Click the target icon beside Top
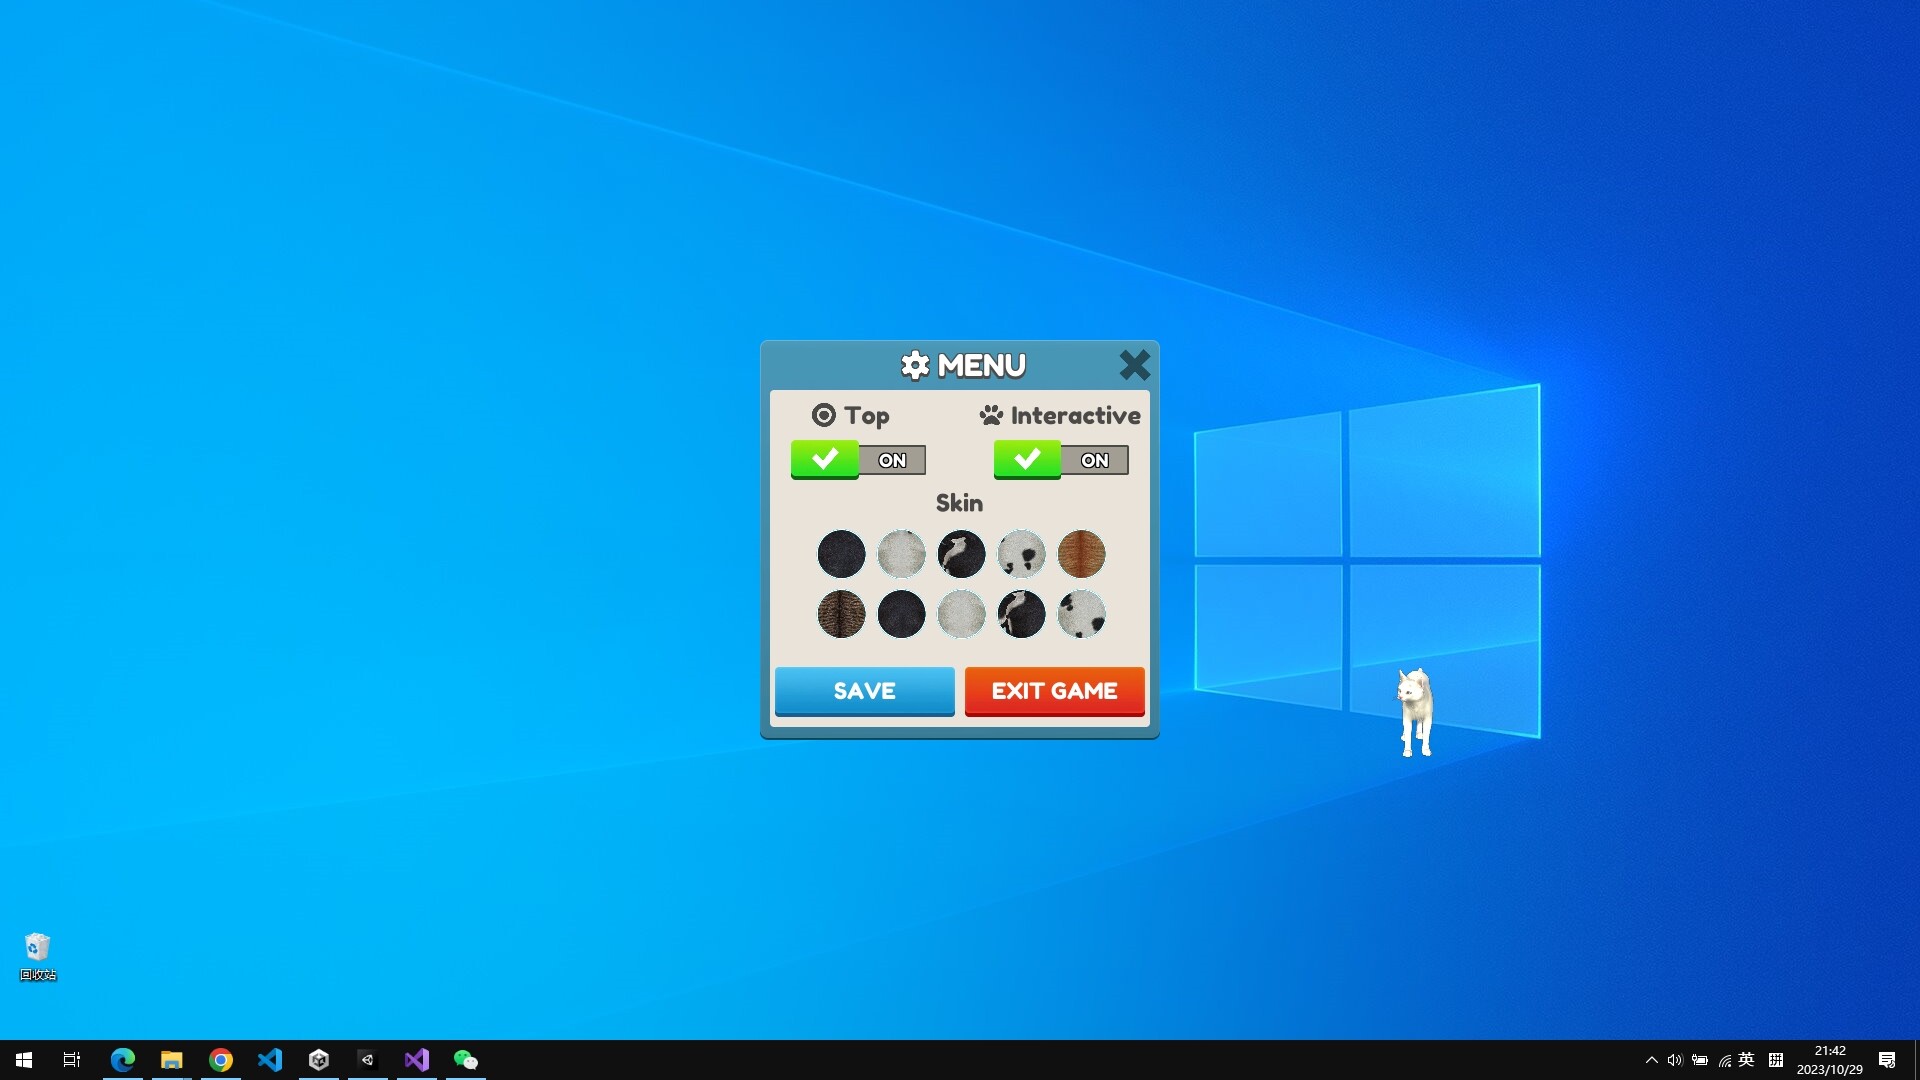1920x1080 pixels. pyautogui.click(x=823, y=415)
